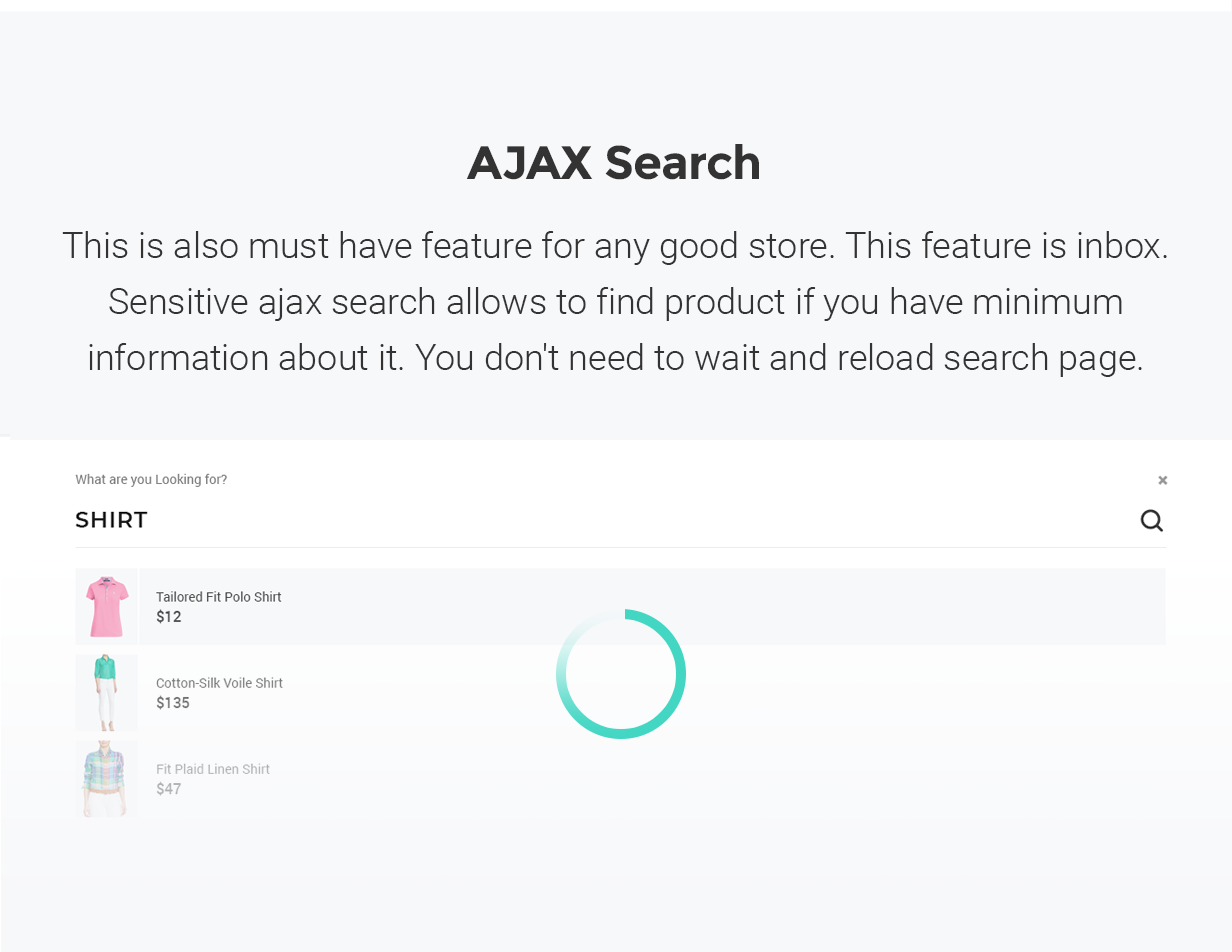Viewport: 1232px width, 952px height.
Task: Select the Fit Plaid Linen Shirt title
Action: coord(213,769)
